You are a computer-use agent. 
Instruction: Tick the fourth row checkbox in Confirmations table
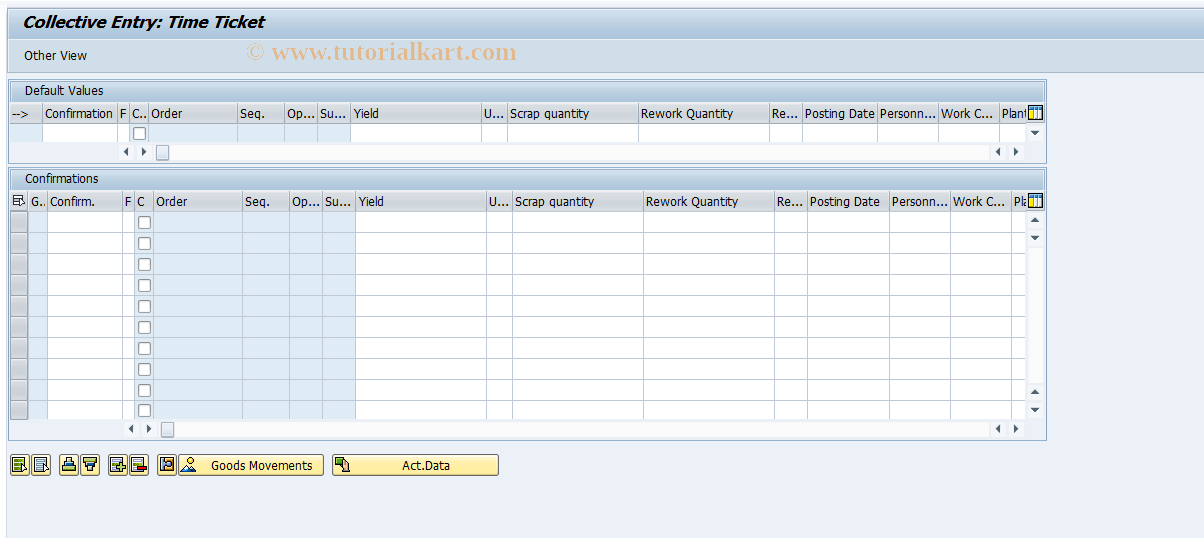(145, 285)
